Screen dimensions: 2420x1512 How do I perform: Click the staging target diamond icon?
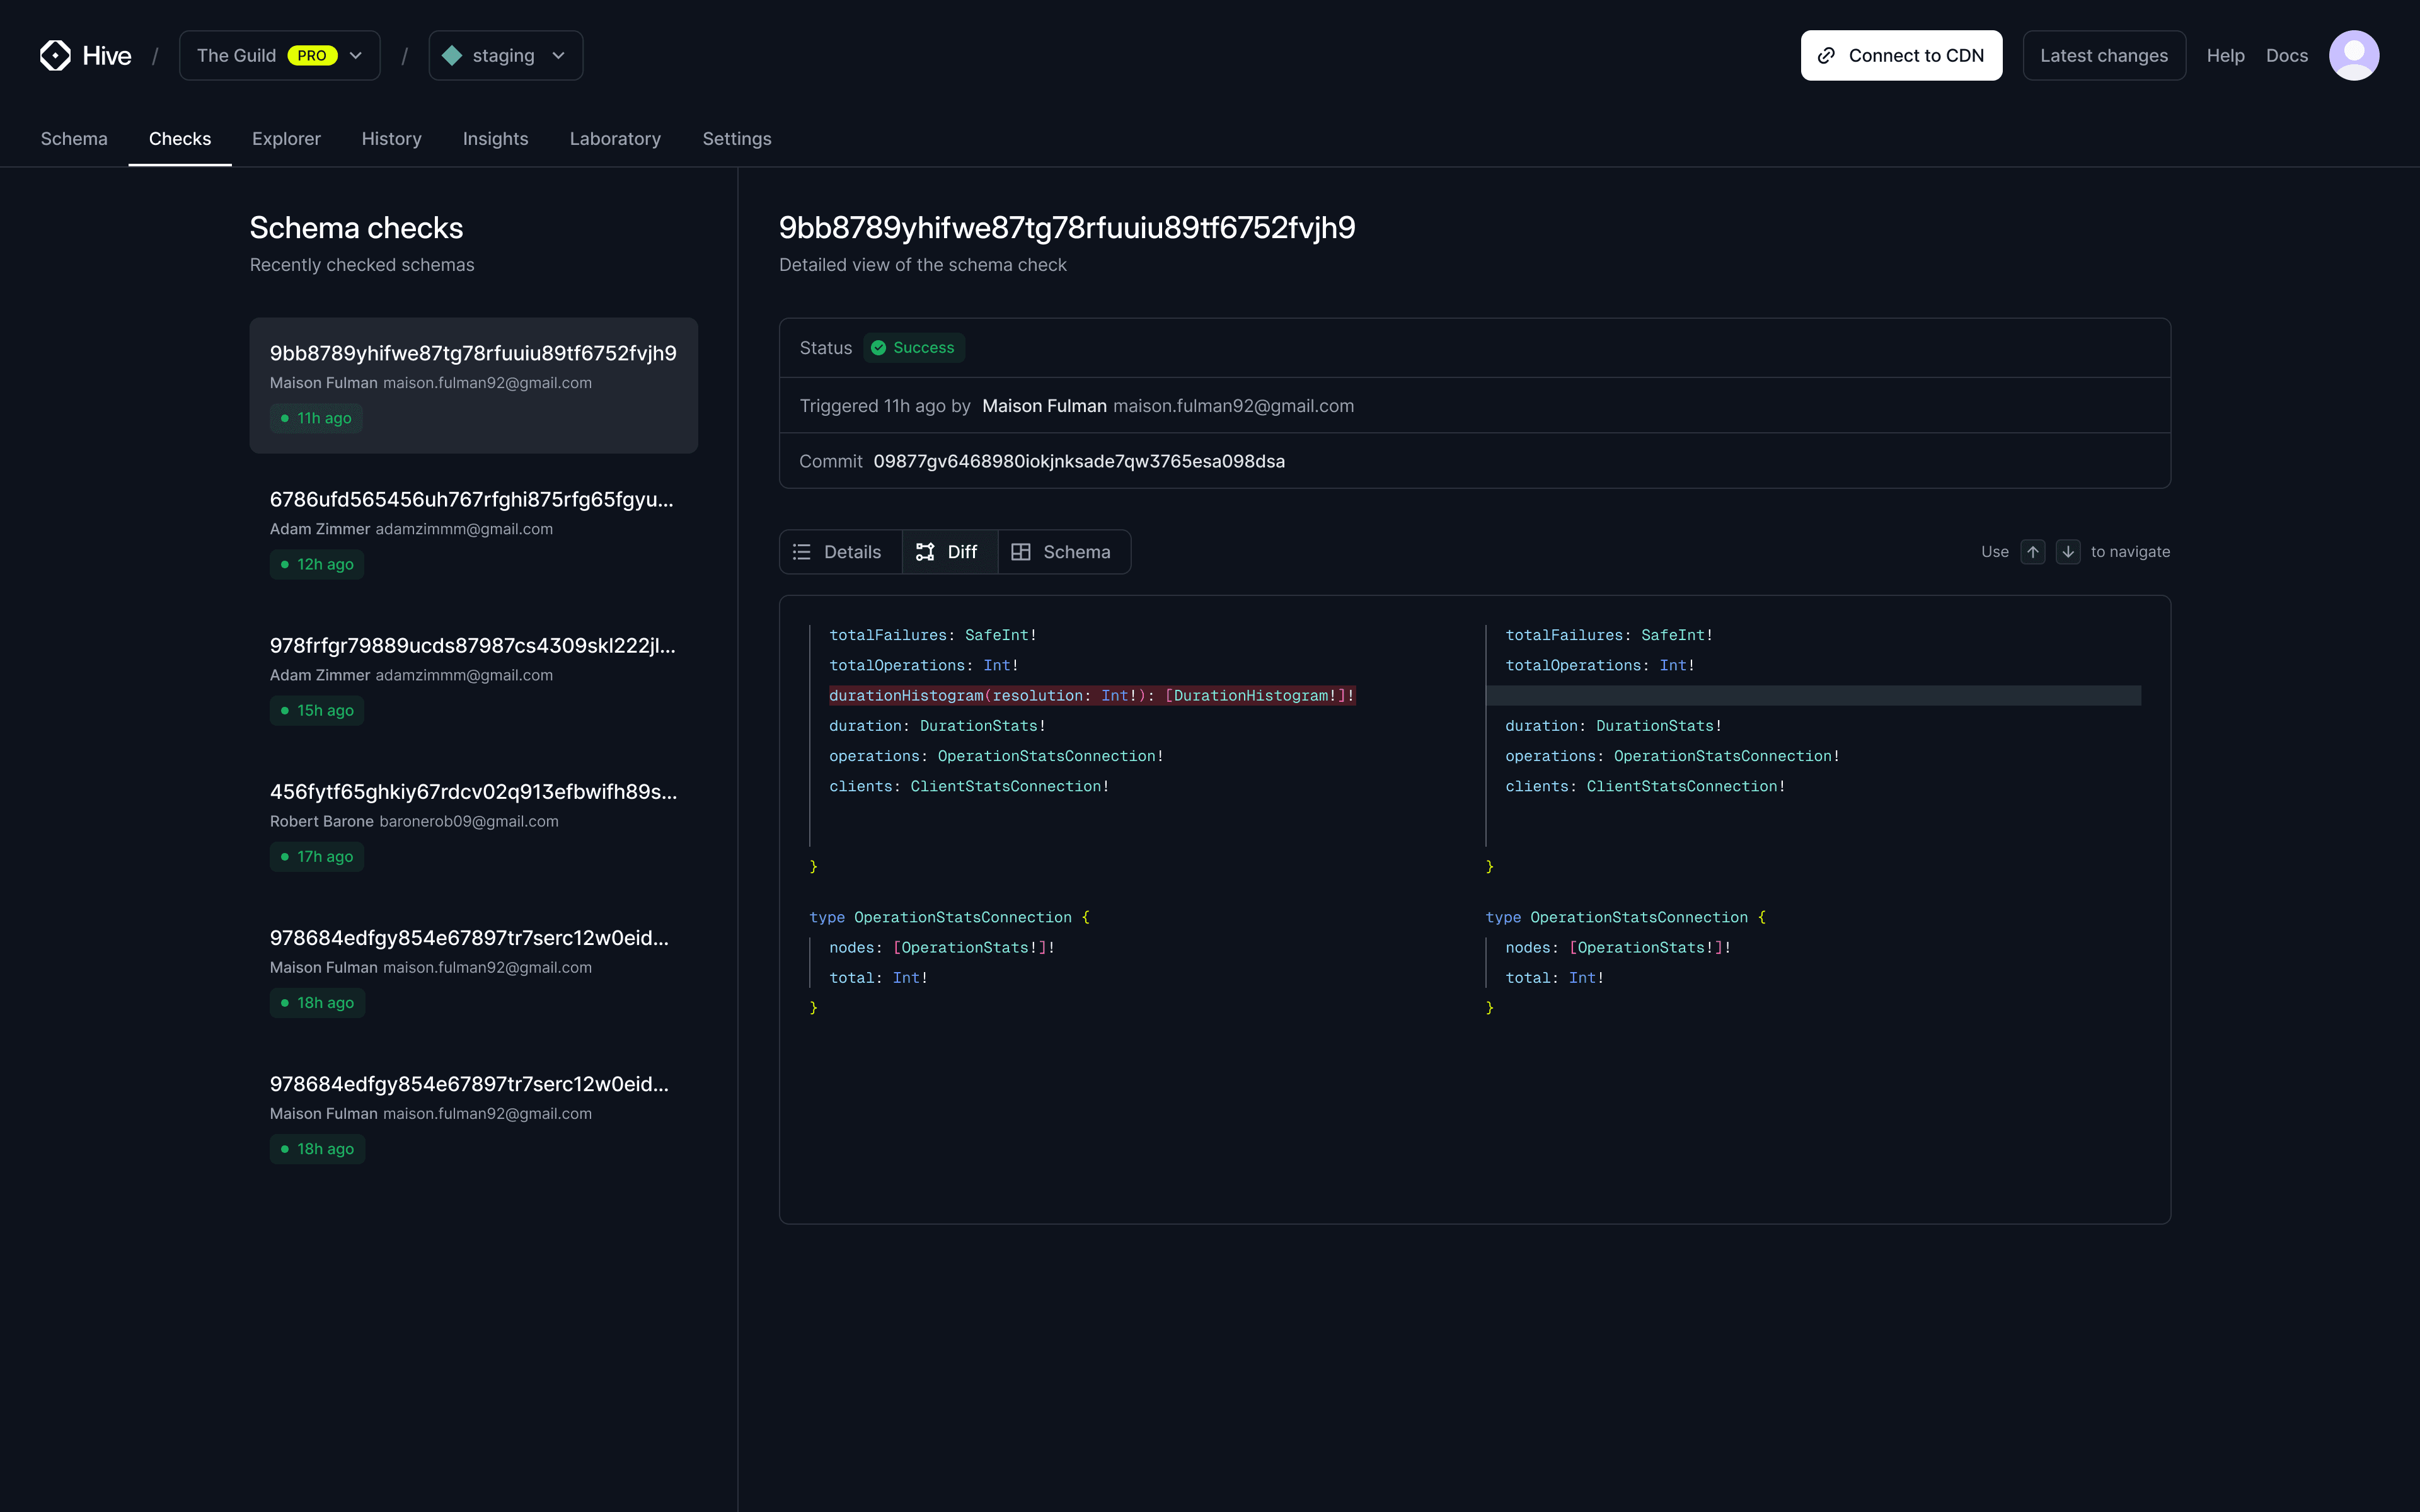pyautogui.click(x=452, y=56)
